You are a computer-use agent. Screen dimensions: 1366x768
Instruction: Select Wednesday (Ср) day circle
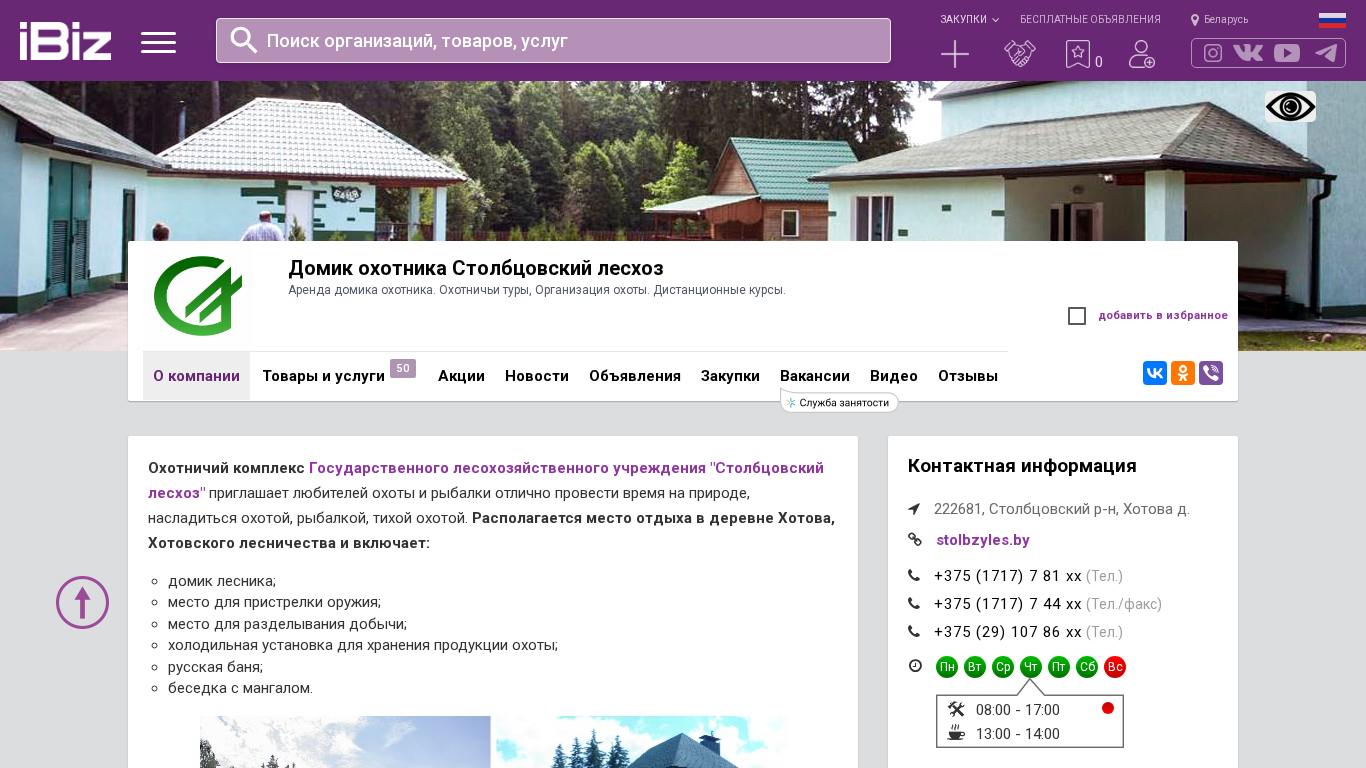[x=1003, y=667]
